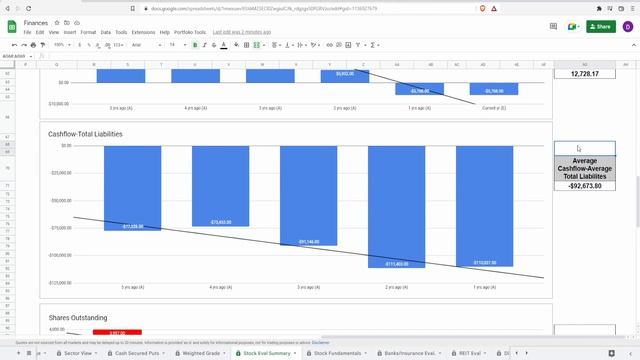Move the document with folder icon
This screenshot has height=360, width=640.
coord(67,23)
